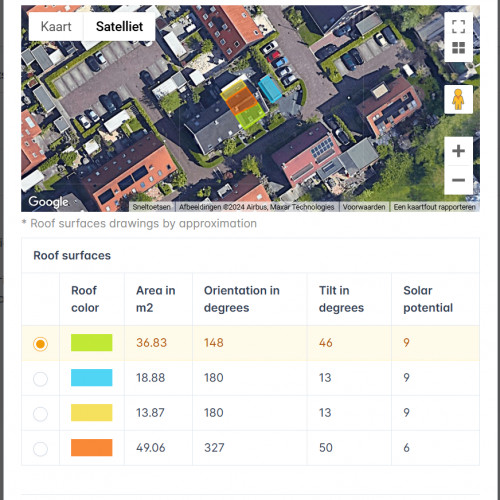The height and width of the screenshot is (500, 500).
Task: Select the green roof surface radio button
Action: coord(40,344)
